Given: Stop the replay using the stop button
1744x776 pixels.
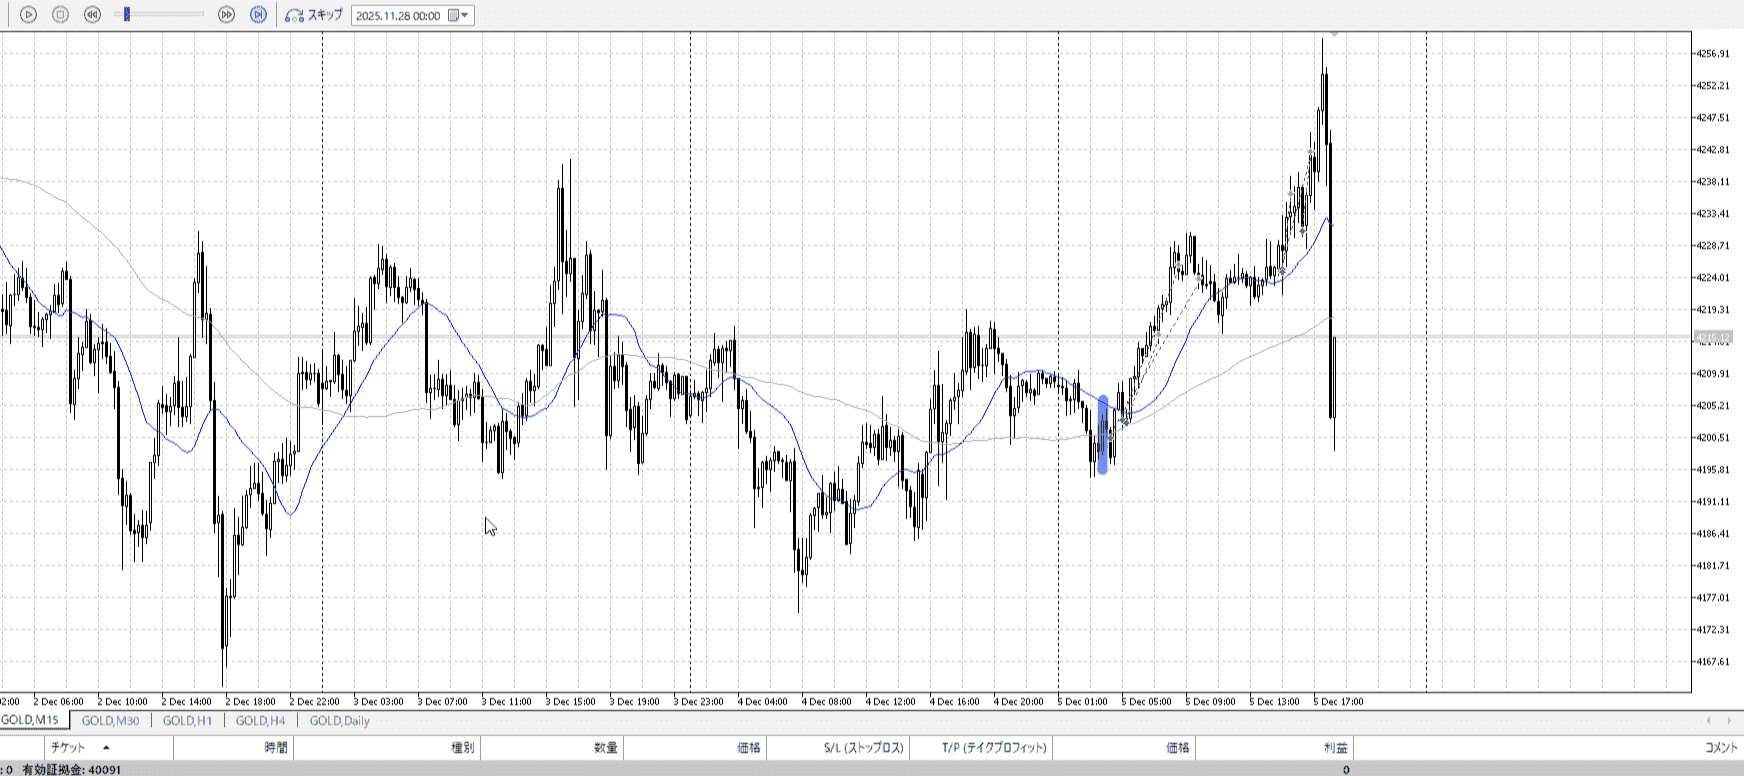Looking at the screenshot, I should (x=60, y=15).
